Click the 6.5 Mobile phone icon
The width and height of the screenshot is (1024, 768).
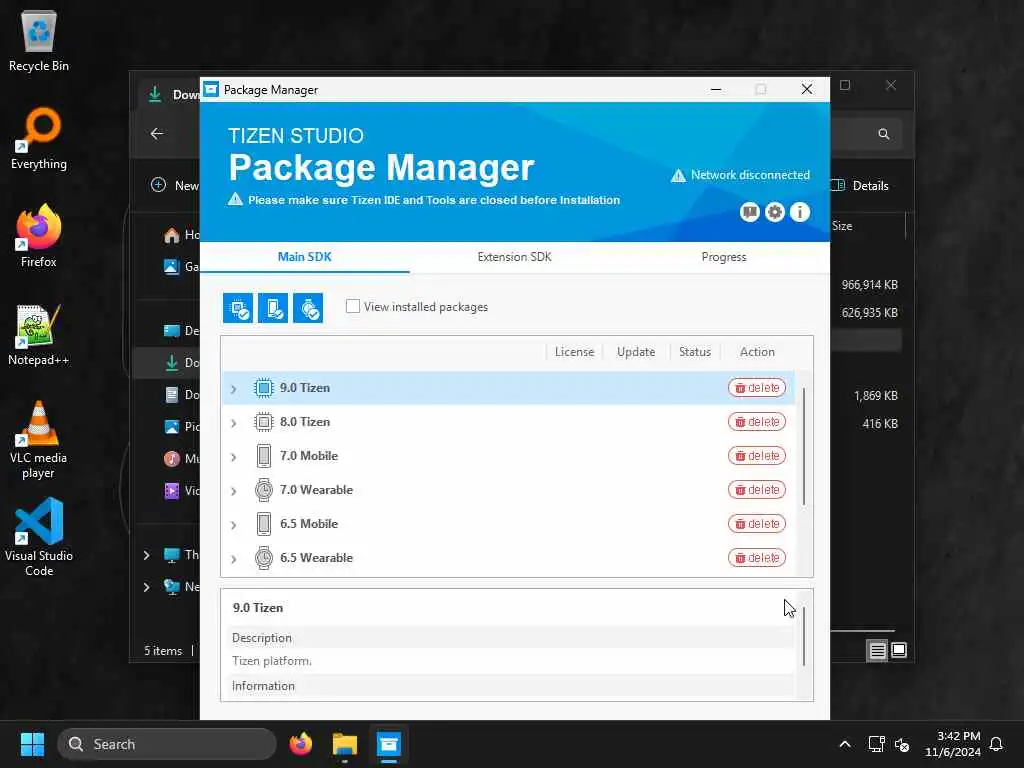(x=264, y=524)
